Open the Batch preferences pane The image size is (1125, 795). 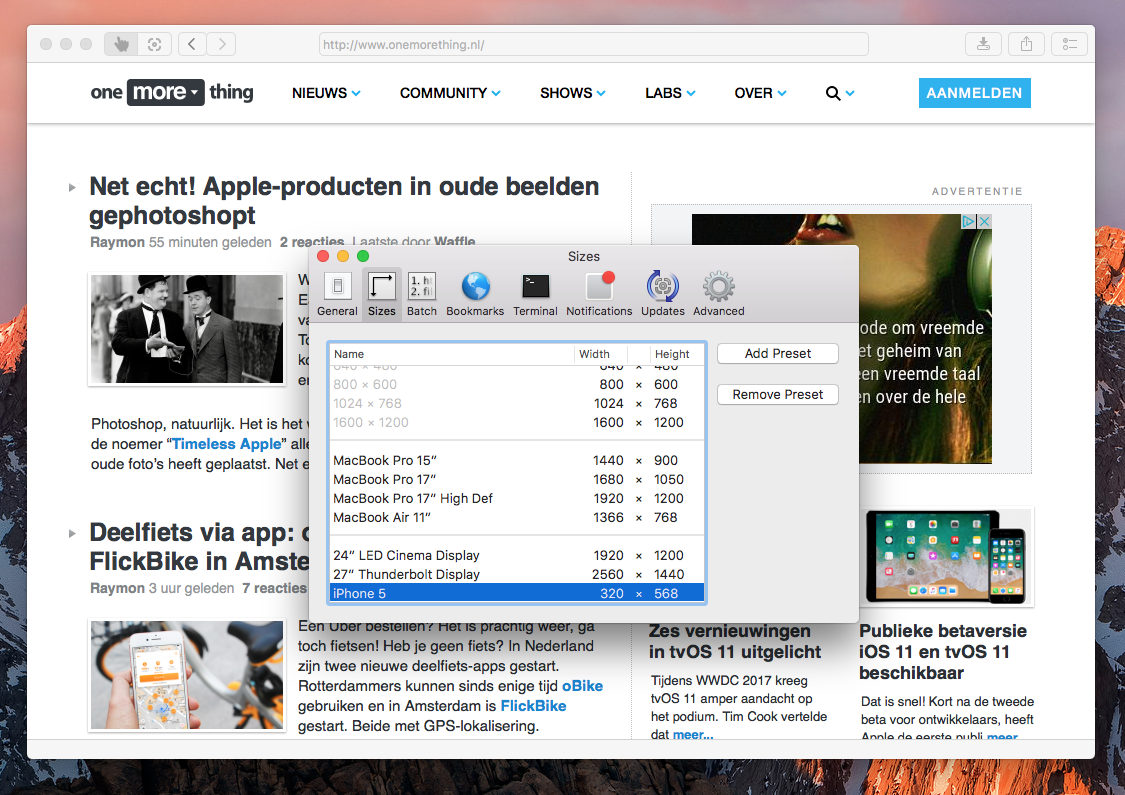pos(422,294)
